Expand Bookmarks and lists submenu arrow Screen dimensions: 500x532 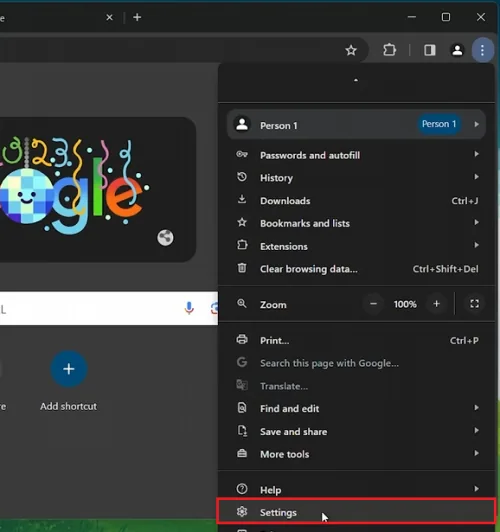click(x=476, y=222)
